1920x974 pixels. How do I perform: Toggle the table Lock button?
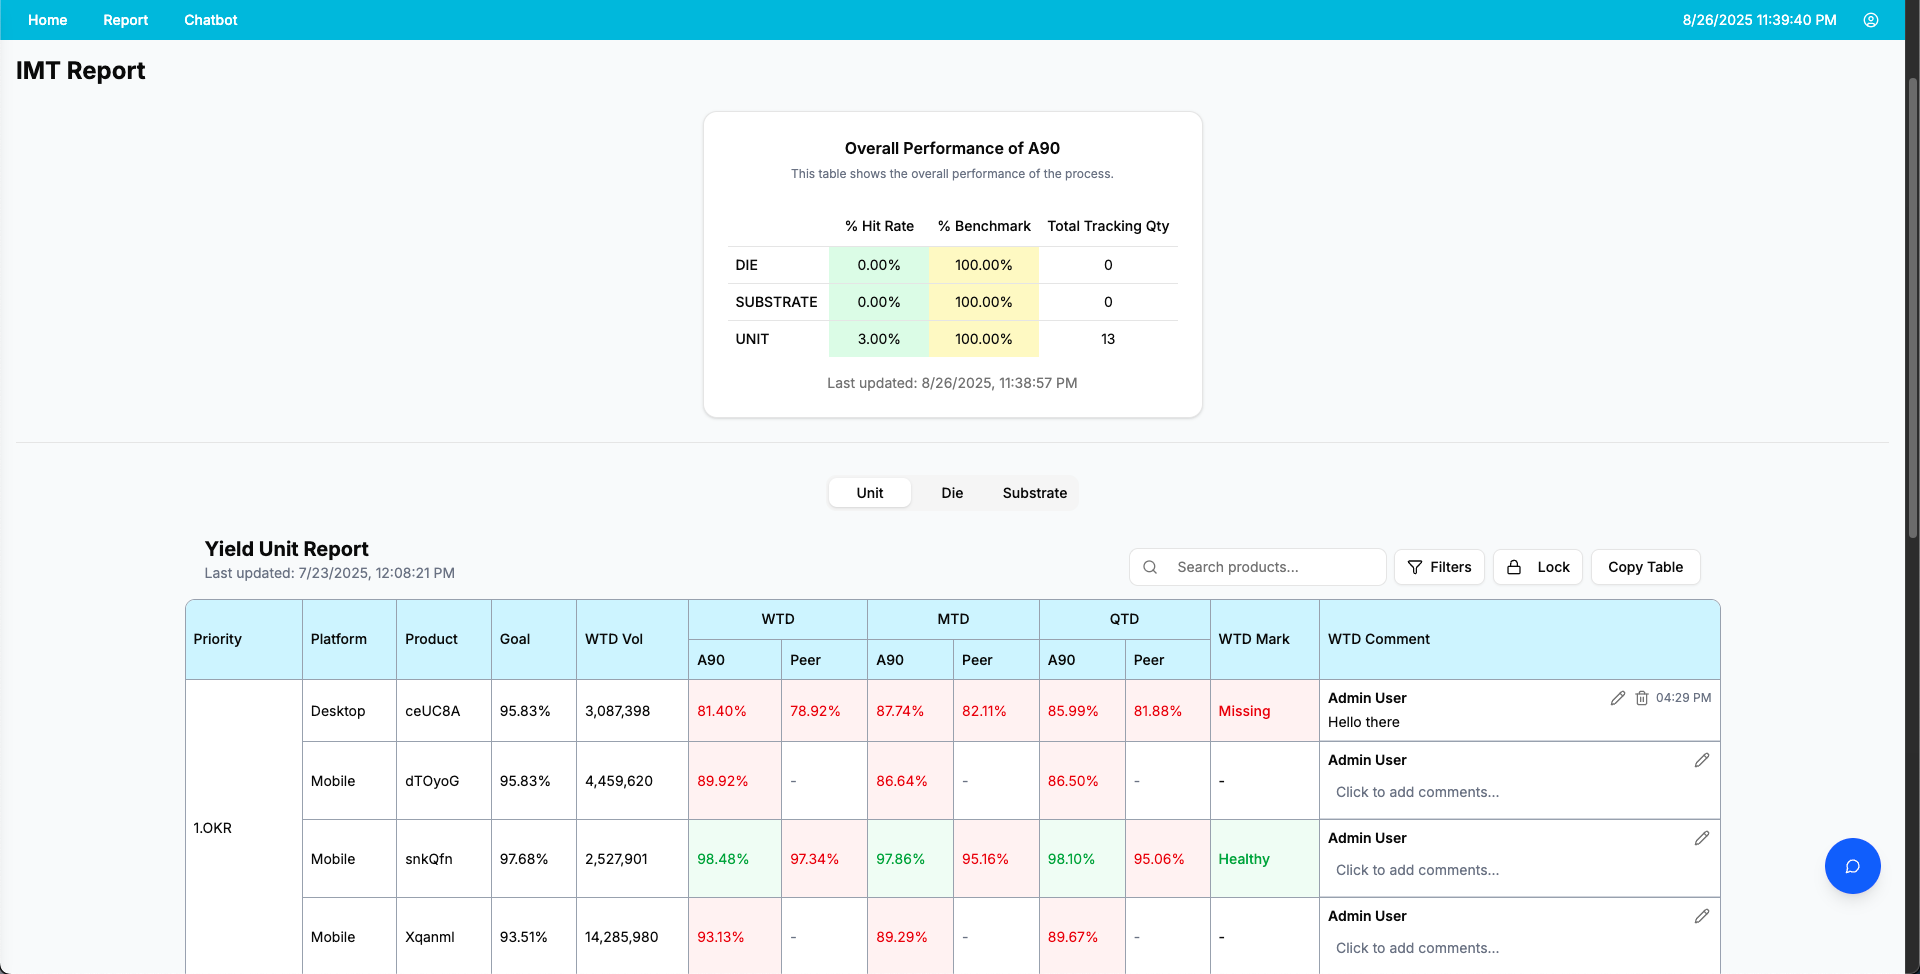1537,567
